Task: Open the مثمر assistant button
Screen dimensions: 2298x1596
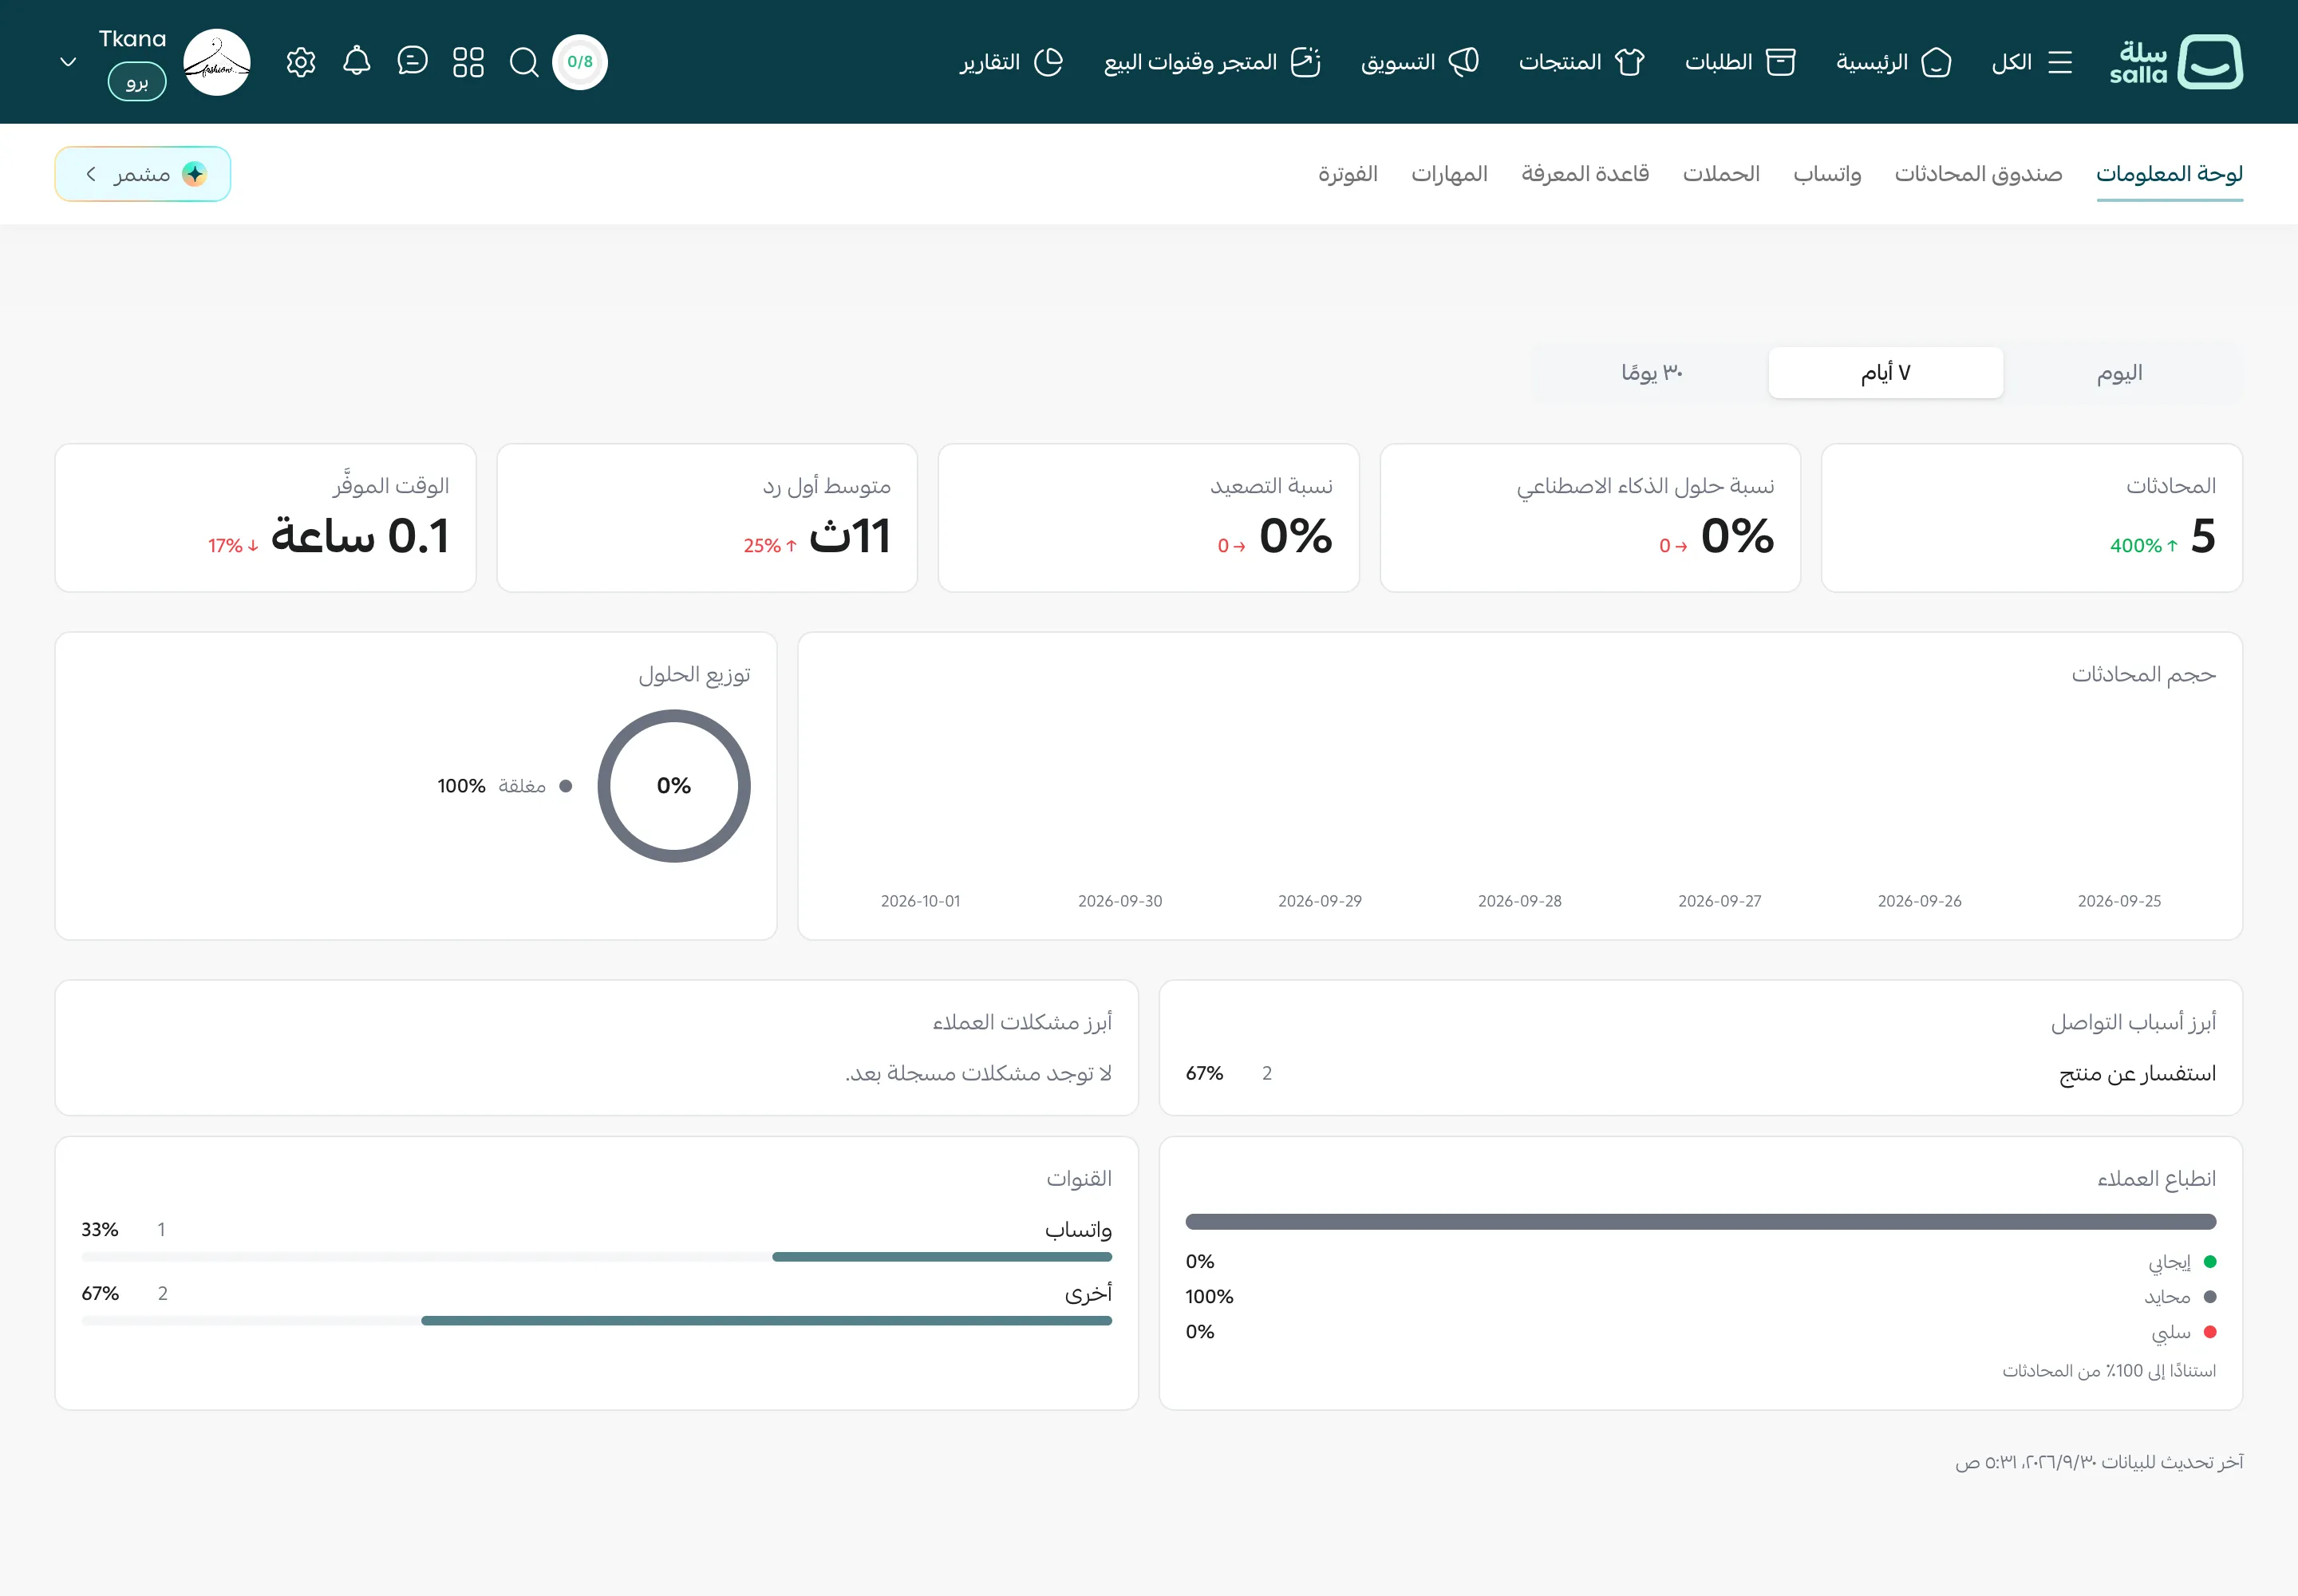Action: (143, 174)
